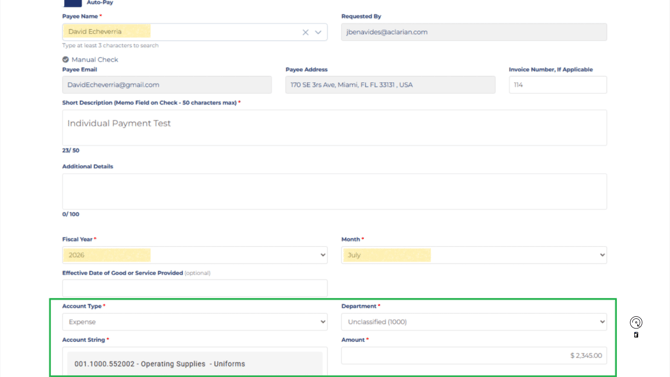Click into the Additional Details text box
The width and height of the screenshot is (670, 377).
[x=335, y=191]
